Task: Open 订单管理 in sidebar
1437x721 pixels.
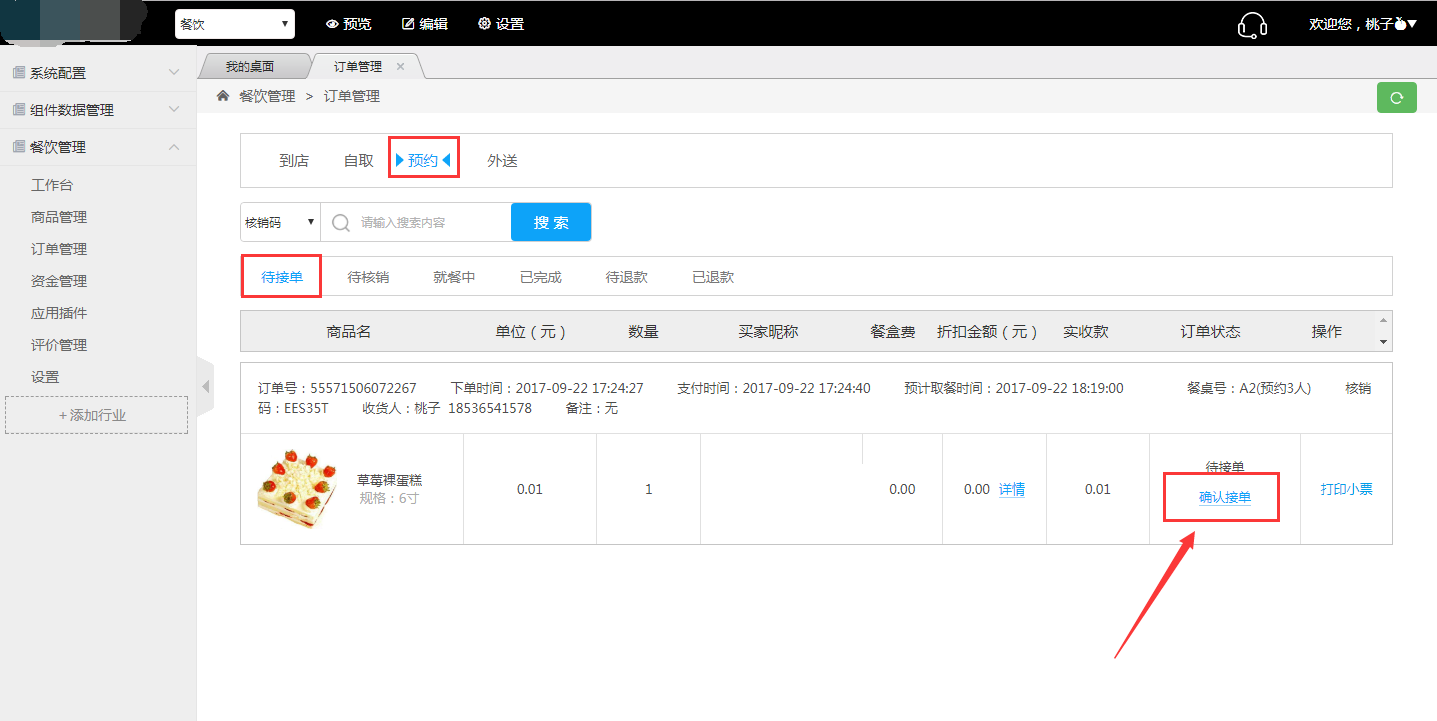Action: (59, 249)
